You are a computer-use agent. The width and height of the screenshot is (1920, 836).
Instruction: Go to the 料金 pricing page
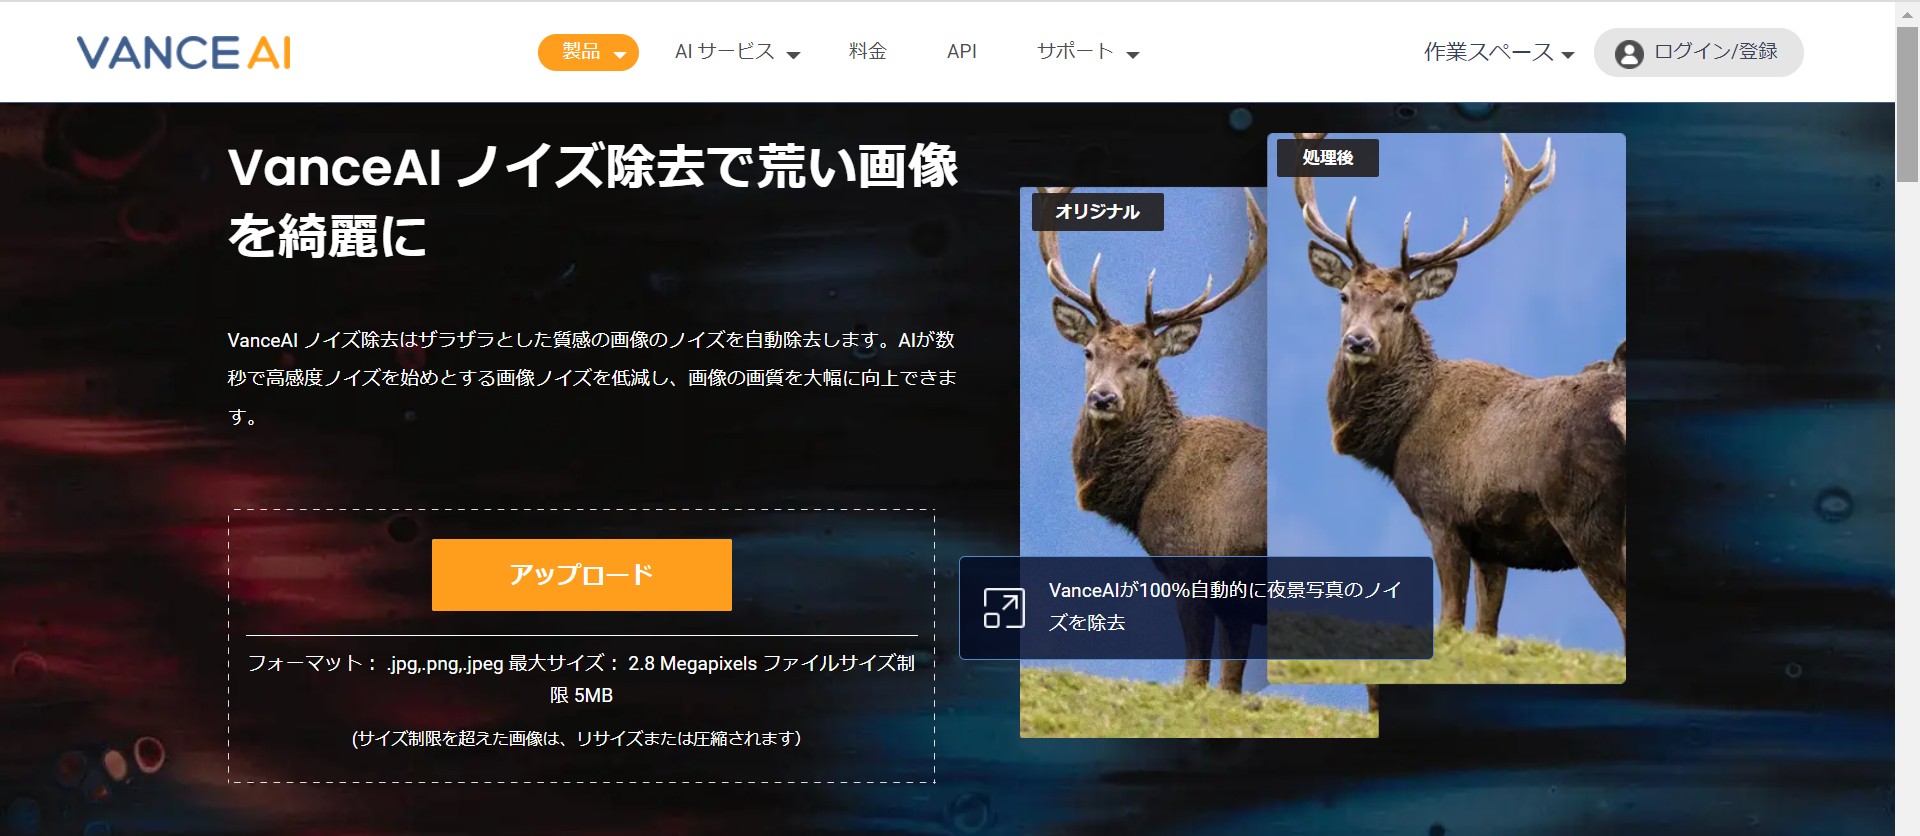click(867, 51)
